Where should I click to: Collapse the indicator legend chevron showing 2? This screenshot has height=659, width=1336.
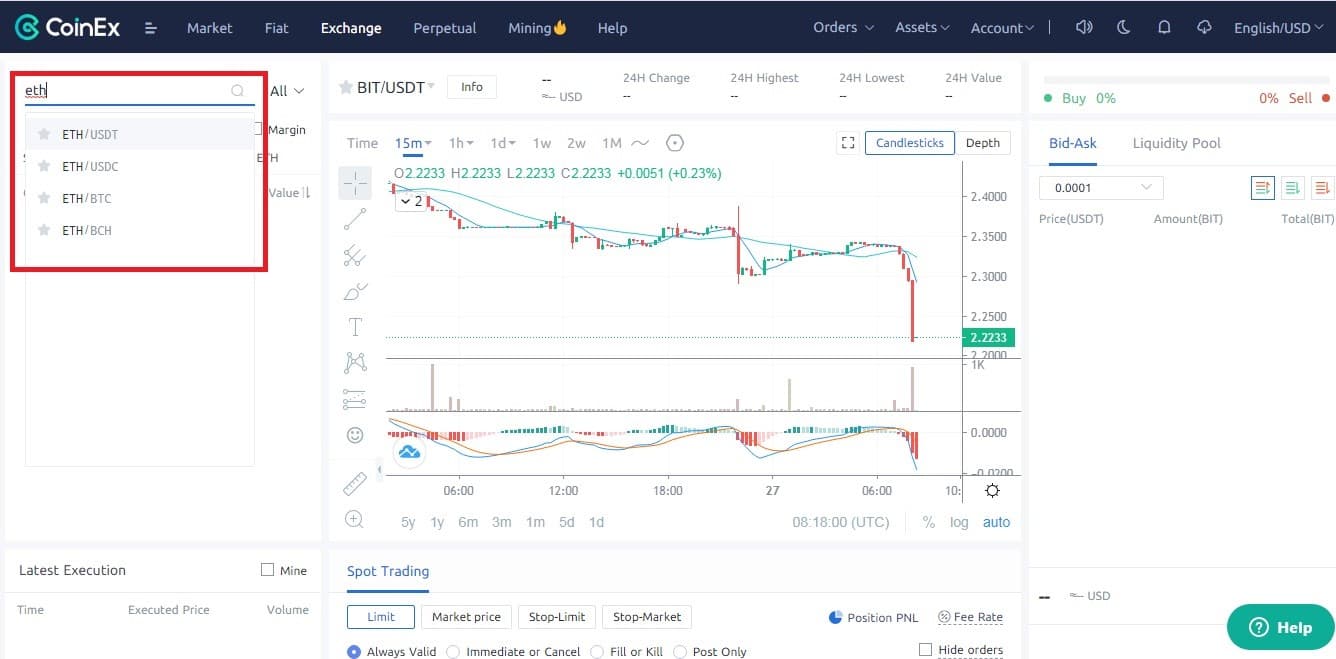click(x=411, y=201)
